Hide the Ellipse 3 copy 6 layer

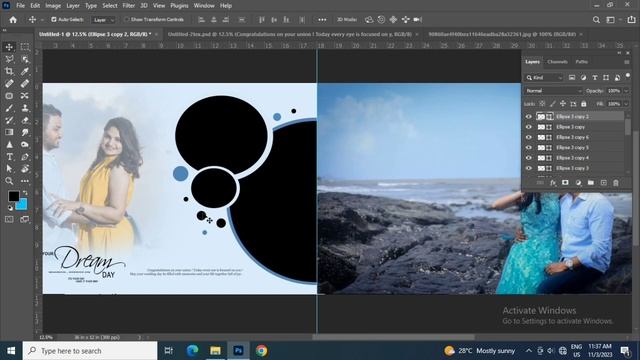click(x=529, y=137)
